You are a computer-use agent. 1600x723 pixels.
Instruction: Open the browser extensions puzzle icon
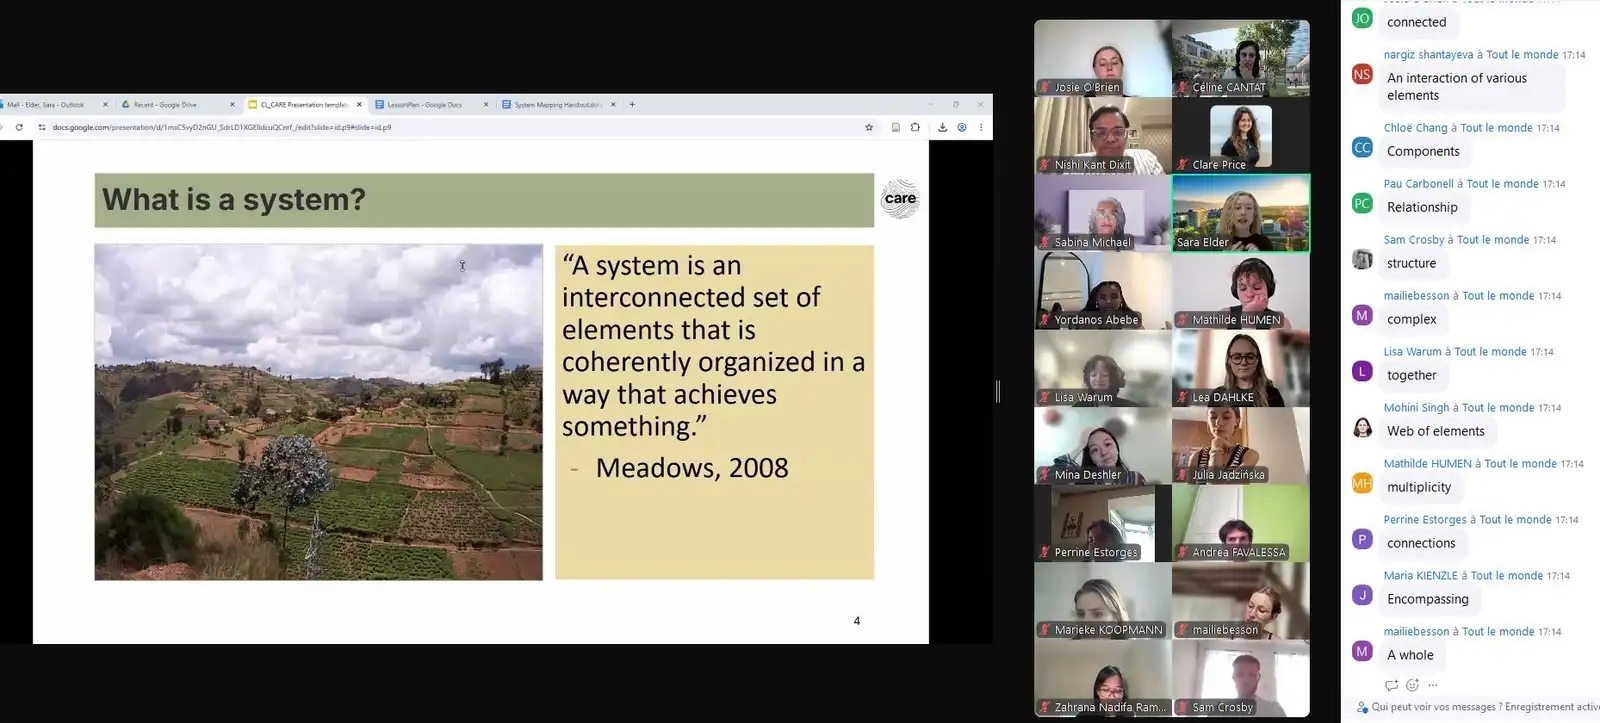[x=915, y=127]
